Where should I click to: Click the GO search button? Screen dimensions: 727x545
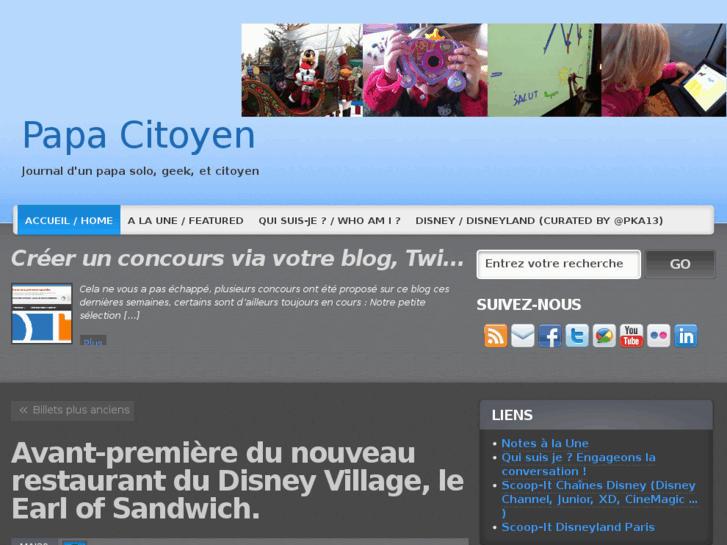pyautogui.click(x=680, y=264)
